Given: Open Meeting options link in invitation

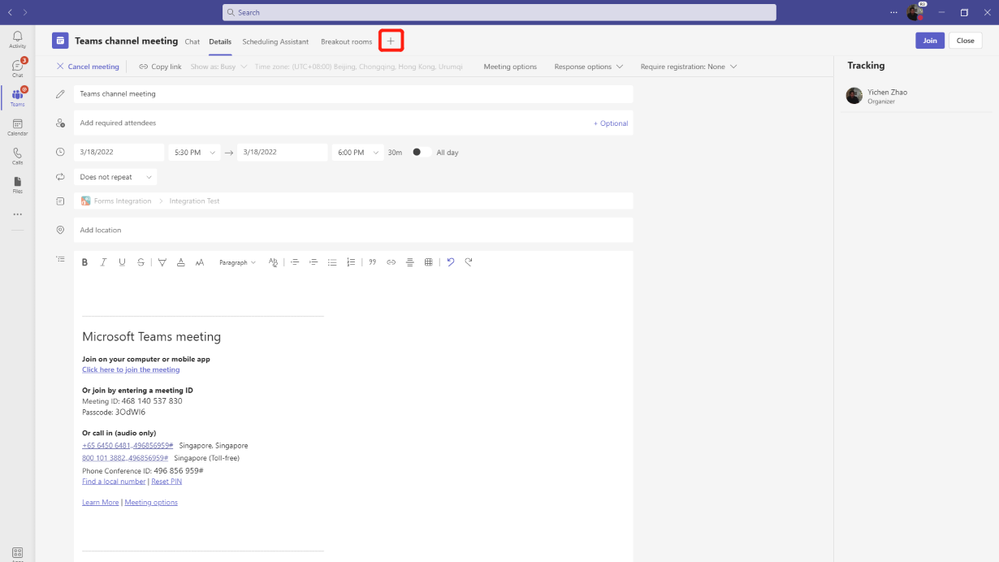Looking at the screenshot, I should tap(151, 502).
